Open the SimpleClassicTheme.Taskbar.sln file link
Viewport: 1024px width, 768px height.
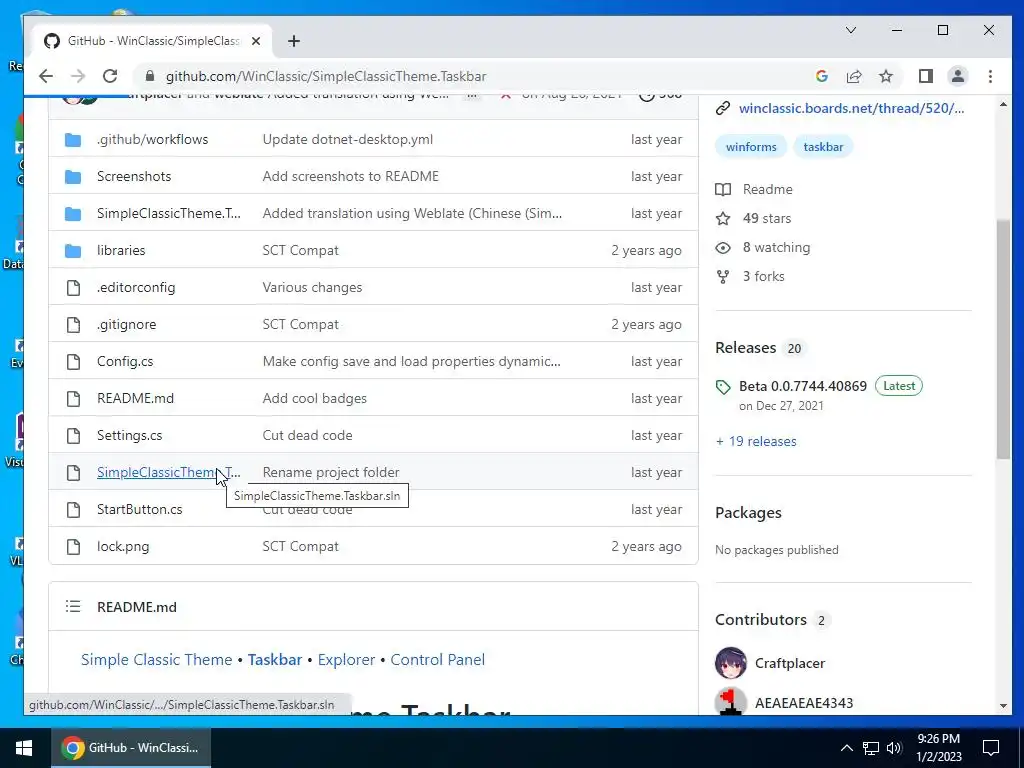168,472
